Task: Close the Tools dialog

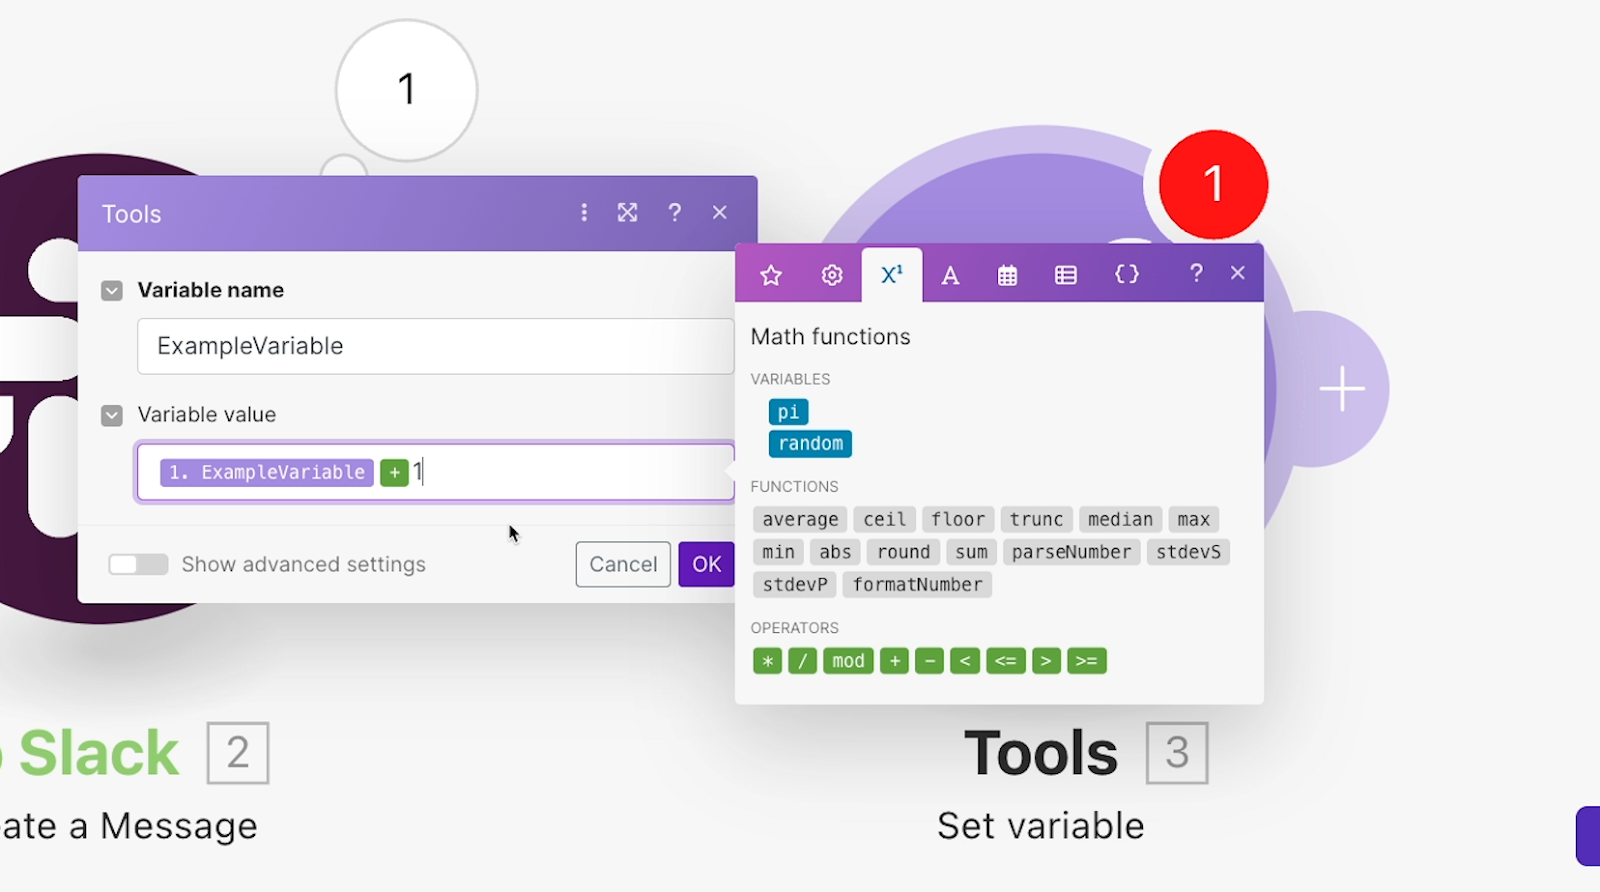Action: tap(719, 213)
